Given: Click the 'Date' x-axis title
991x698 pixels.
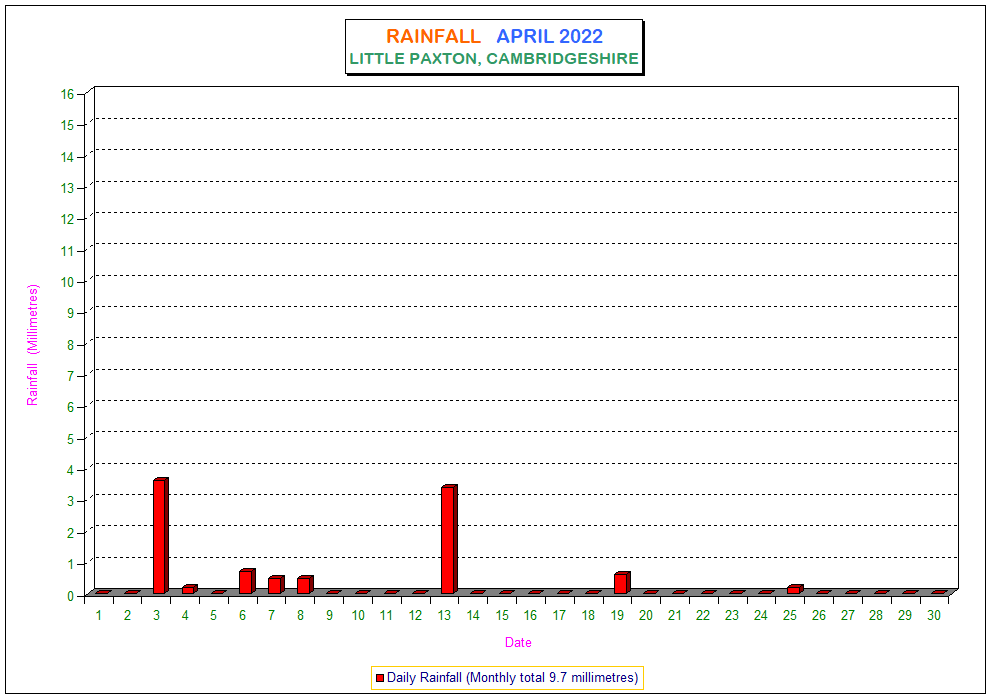Looking at the screenshot, I should pos(518,642).
